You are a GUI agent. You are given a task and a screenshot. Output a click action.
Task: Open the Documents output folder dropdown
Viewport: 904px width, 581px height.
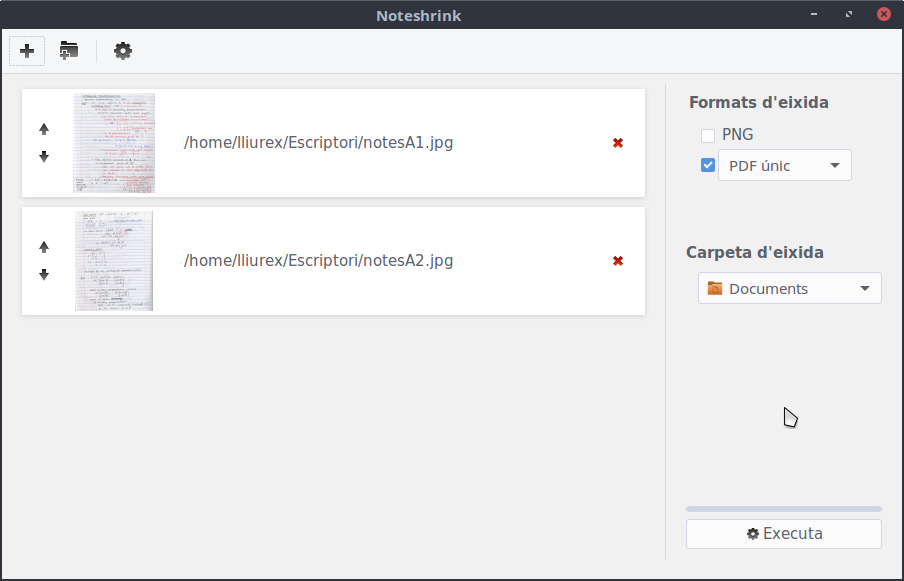click(789, 289)
